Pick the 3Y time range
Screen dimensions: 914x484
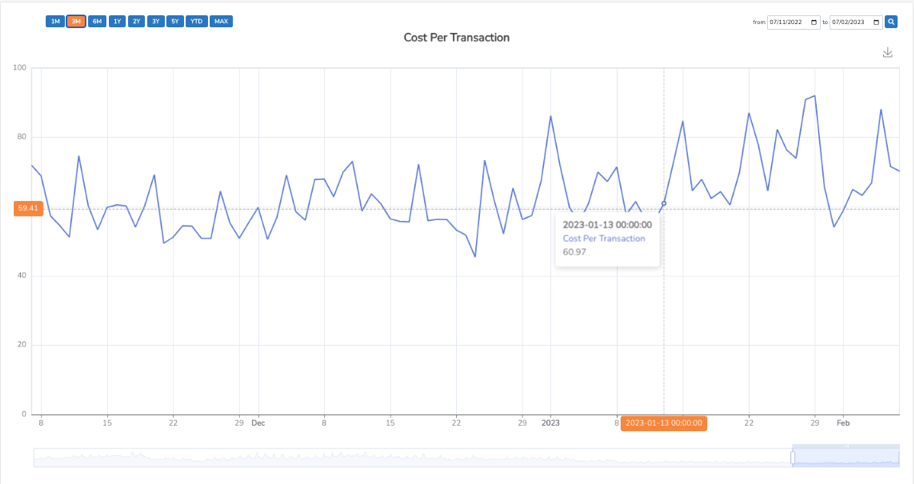(x=156, y=21)
